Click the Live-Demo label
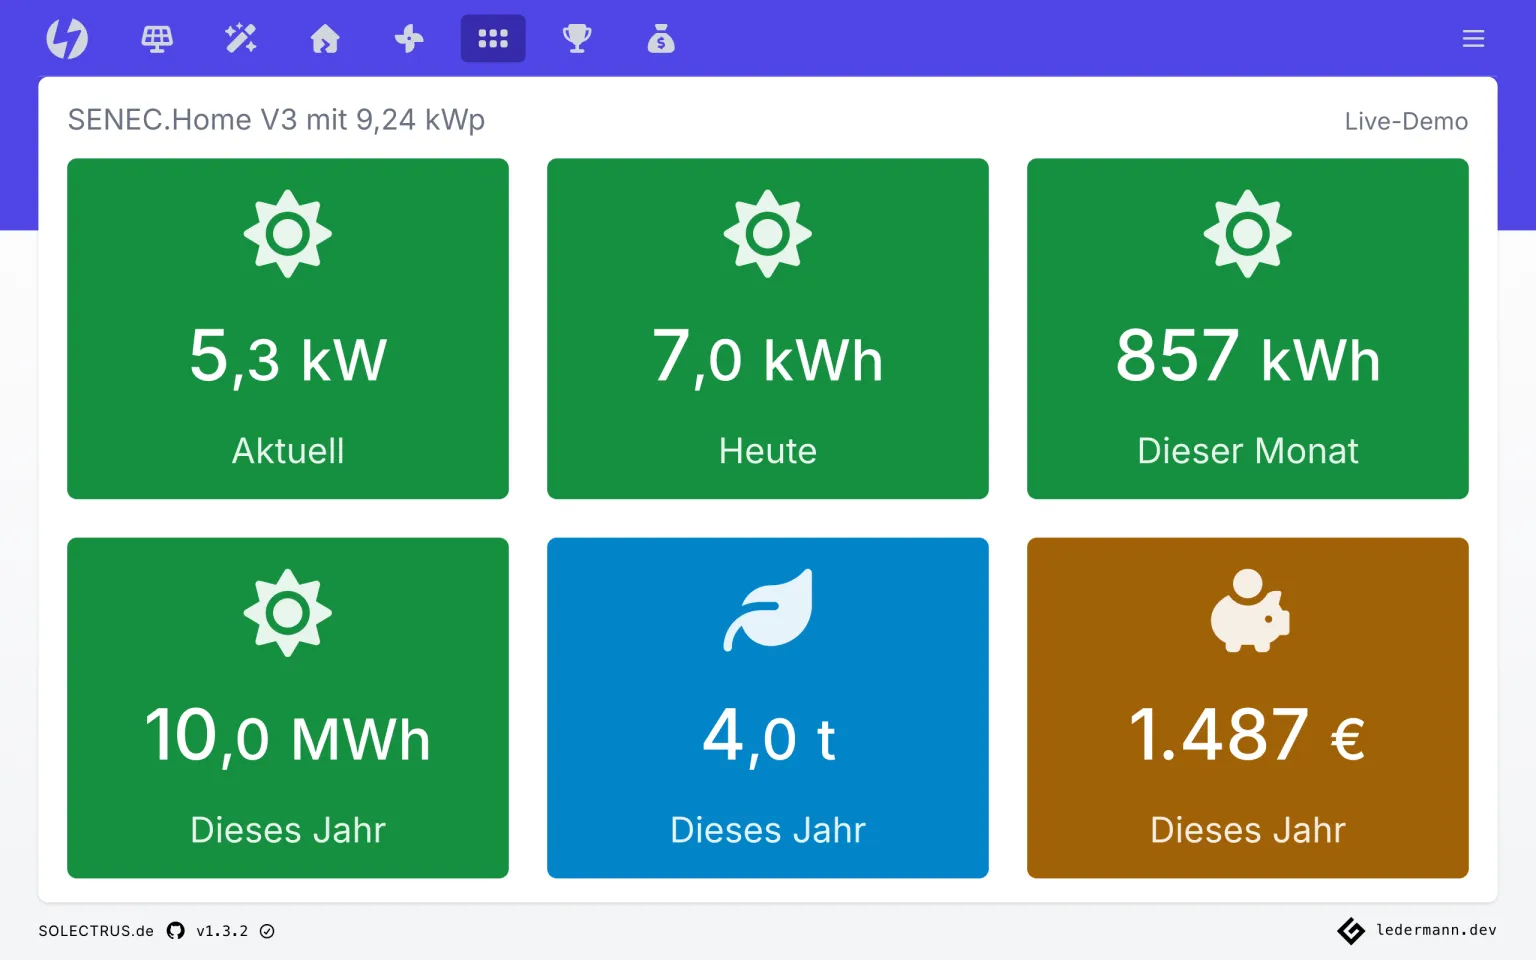The width and height of the screenshot is (1536, 960). click(1406, 121)
